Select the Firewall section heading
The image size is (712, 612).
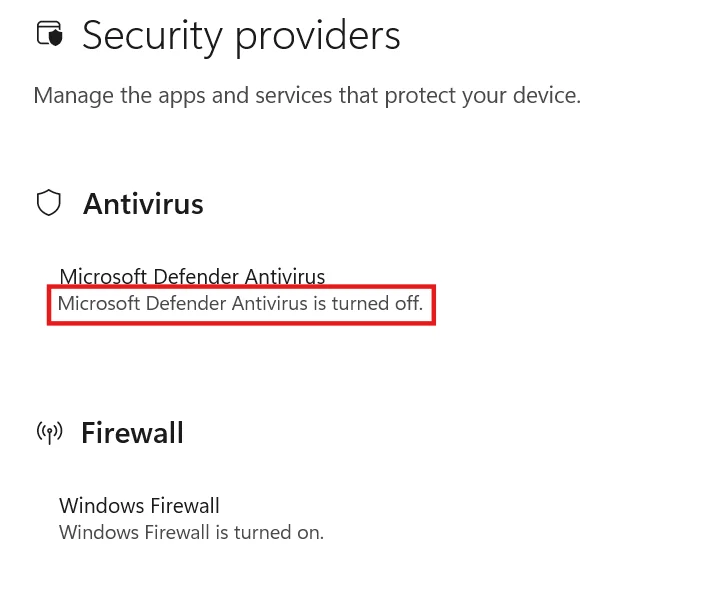(133, 433)
